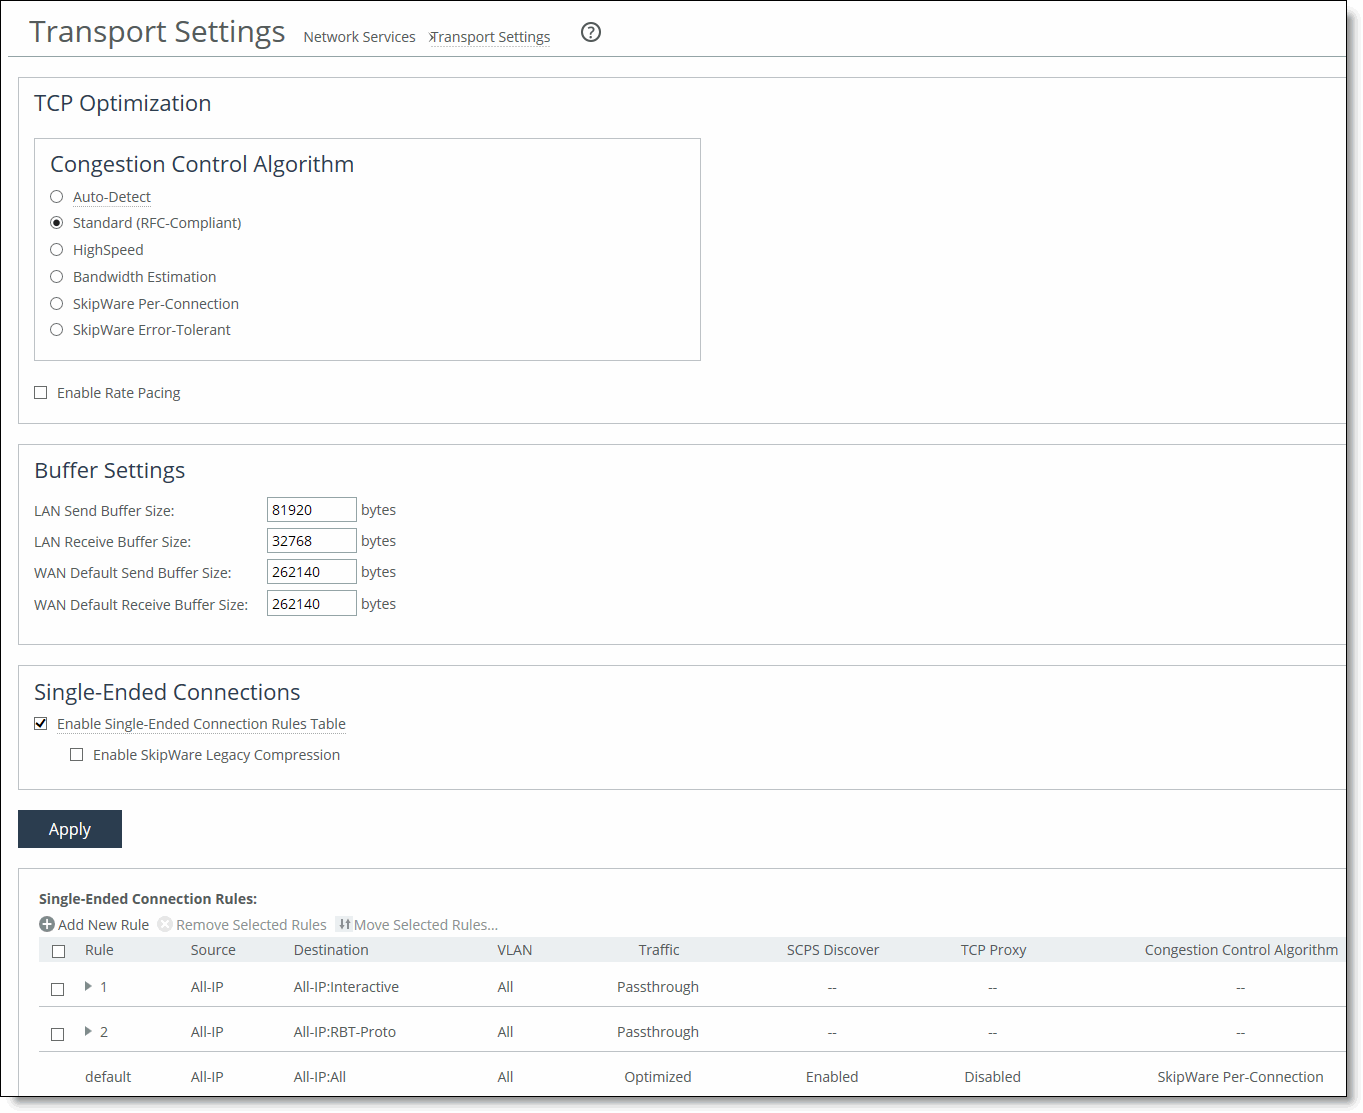Enable Rate Pacing checkbox

point(41,393)
